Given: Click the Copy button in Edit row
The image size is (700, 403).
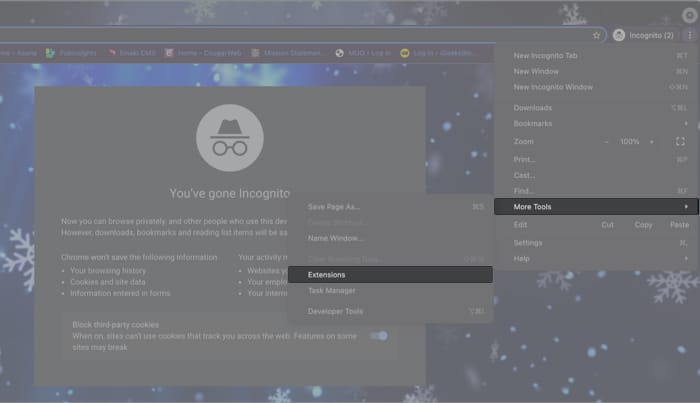Looking at the screenshot, I should click(643, 225).
